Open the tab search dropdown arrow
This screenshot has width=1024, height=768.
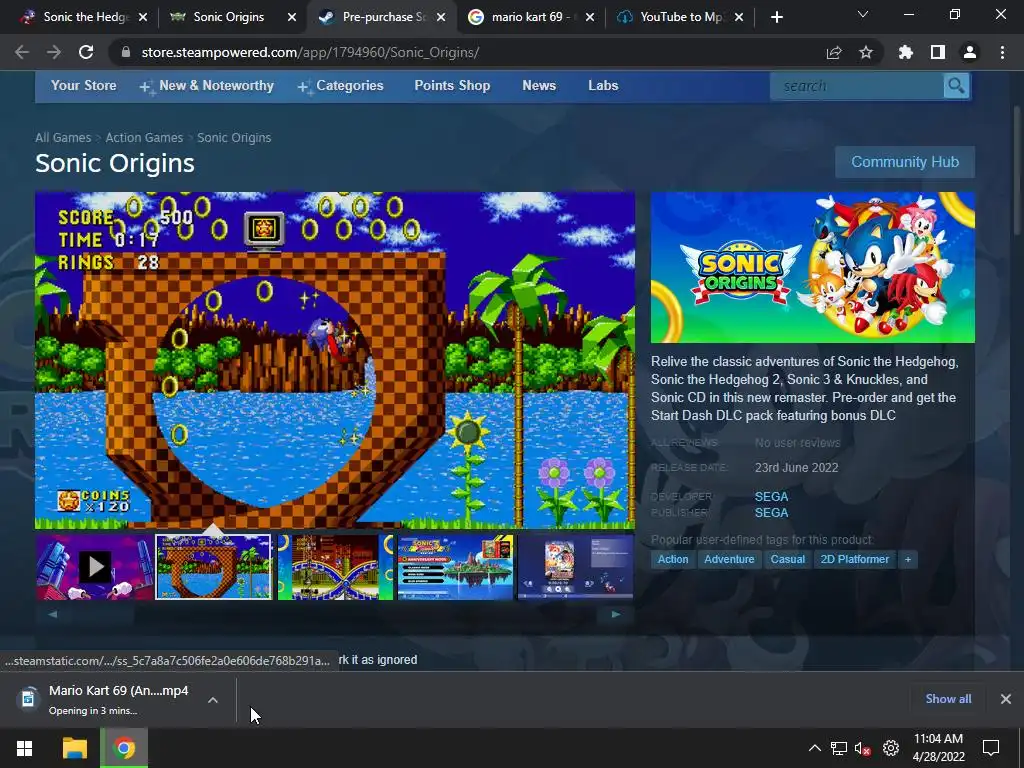click(x=863, y=14)
